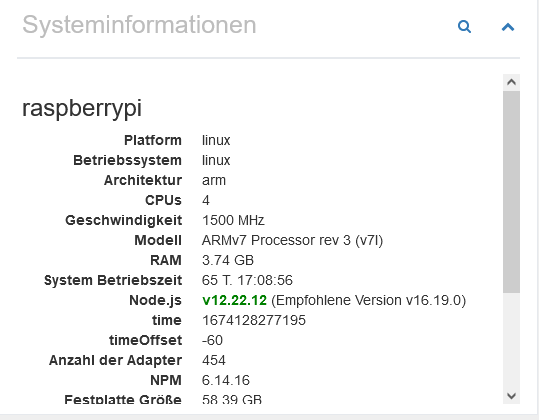Viewport: 539px width, 420px height.
Task: Click the NPM version 6.14.16
Action: pyautogui.click(x=226, y=380)
